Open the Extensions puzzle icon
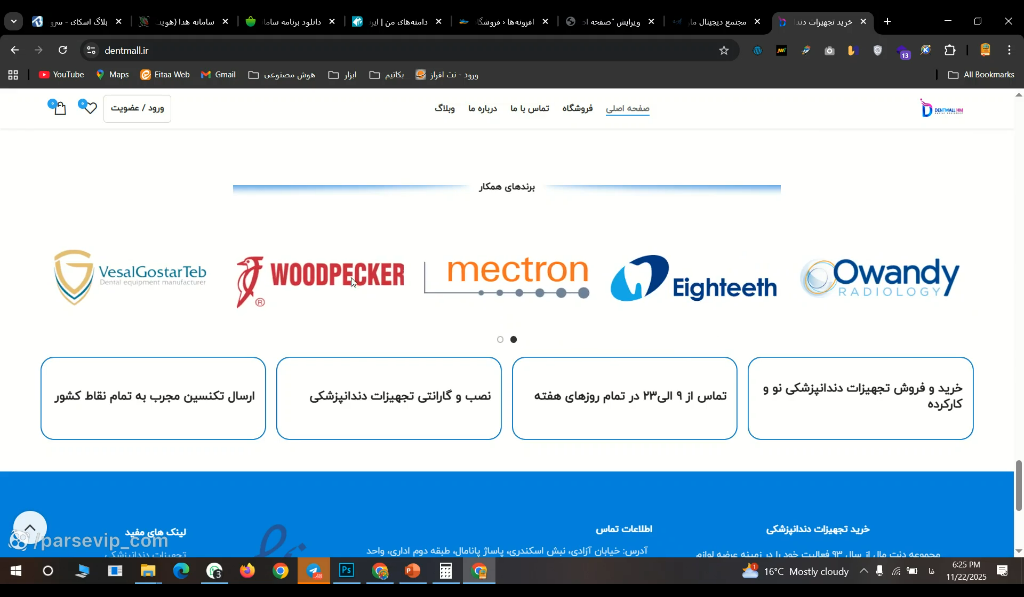This screenshot has height=597, width=1024. point(950,50)
